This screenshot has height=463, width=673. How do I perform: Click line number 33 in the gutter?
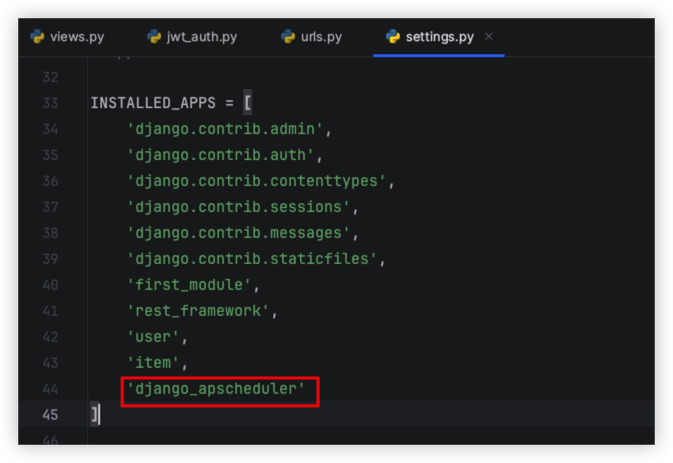point(50,103)
